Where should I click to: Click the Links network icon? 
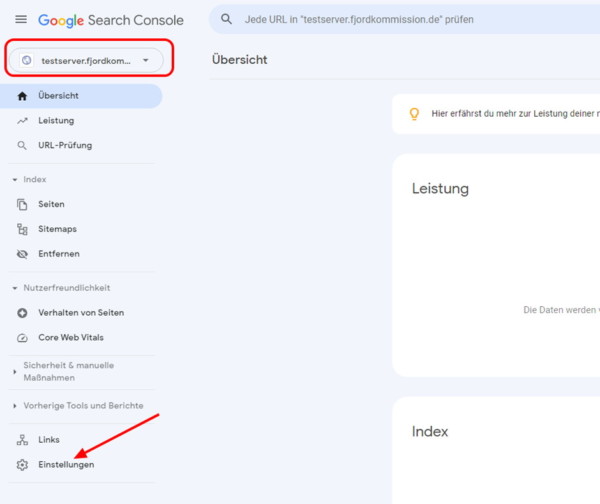(22, 440)
